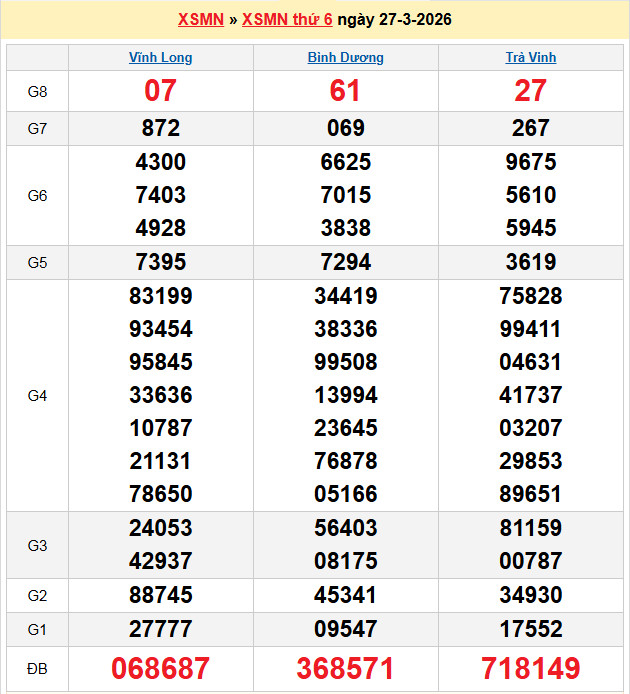Click the Bình Dương special prize 368571

(345, 669)
